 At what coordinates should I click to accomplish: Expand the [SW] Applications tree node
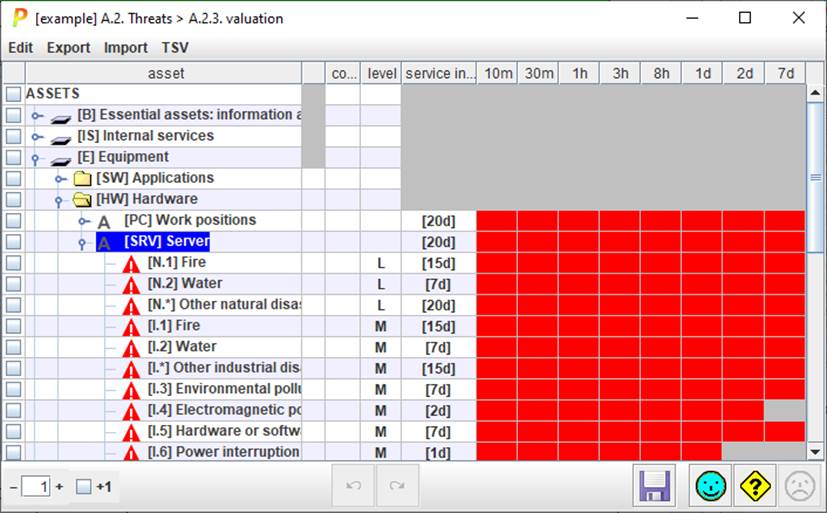[x=60, y=178]
